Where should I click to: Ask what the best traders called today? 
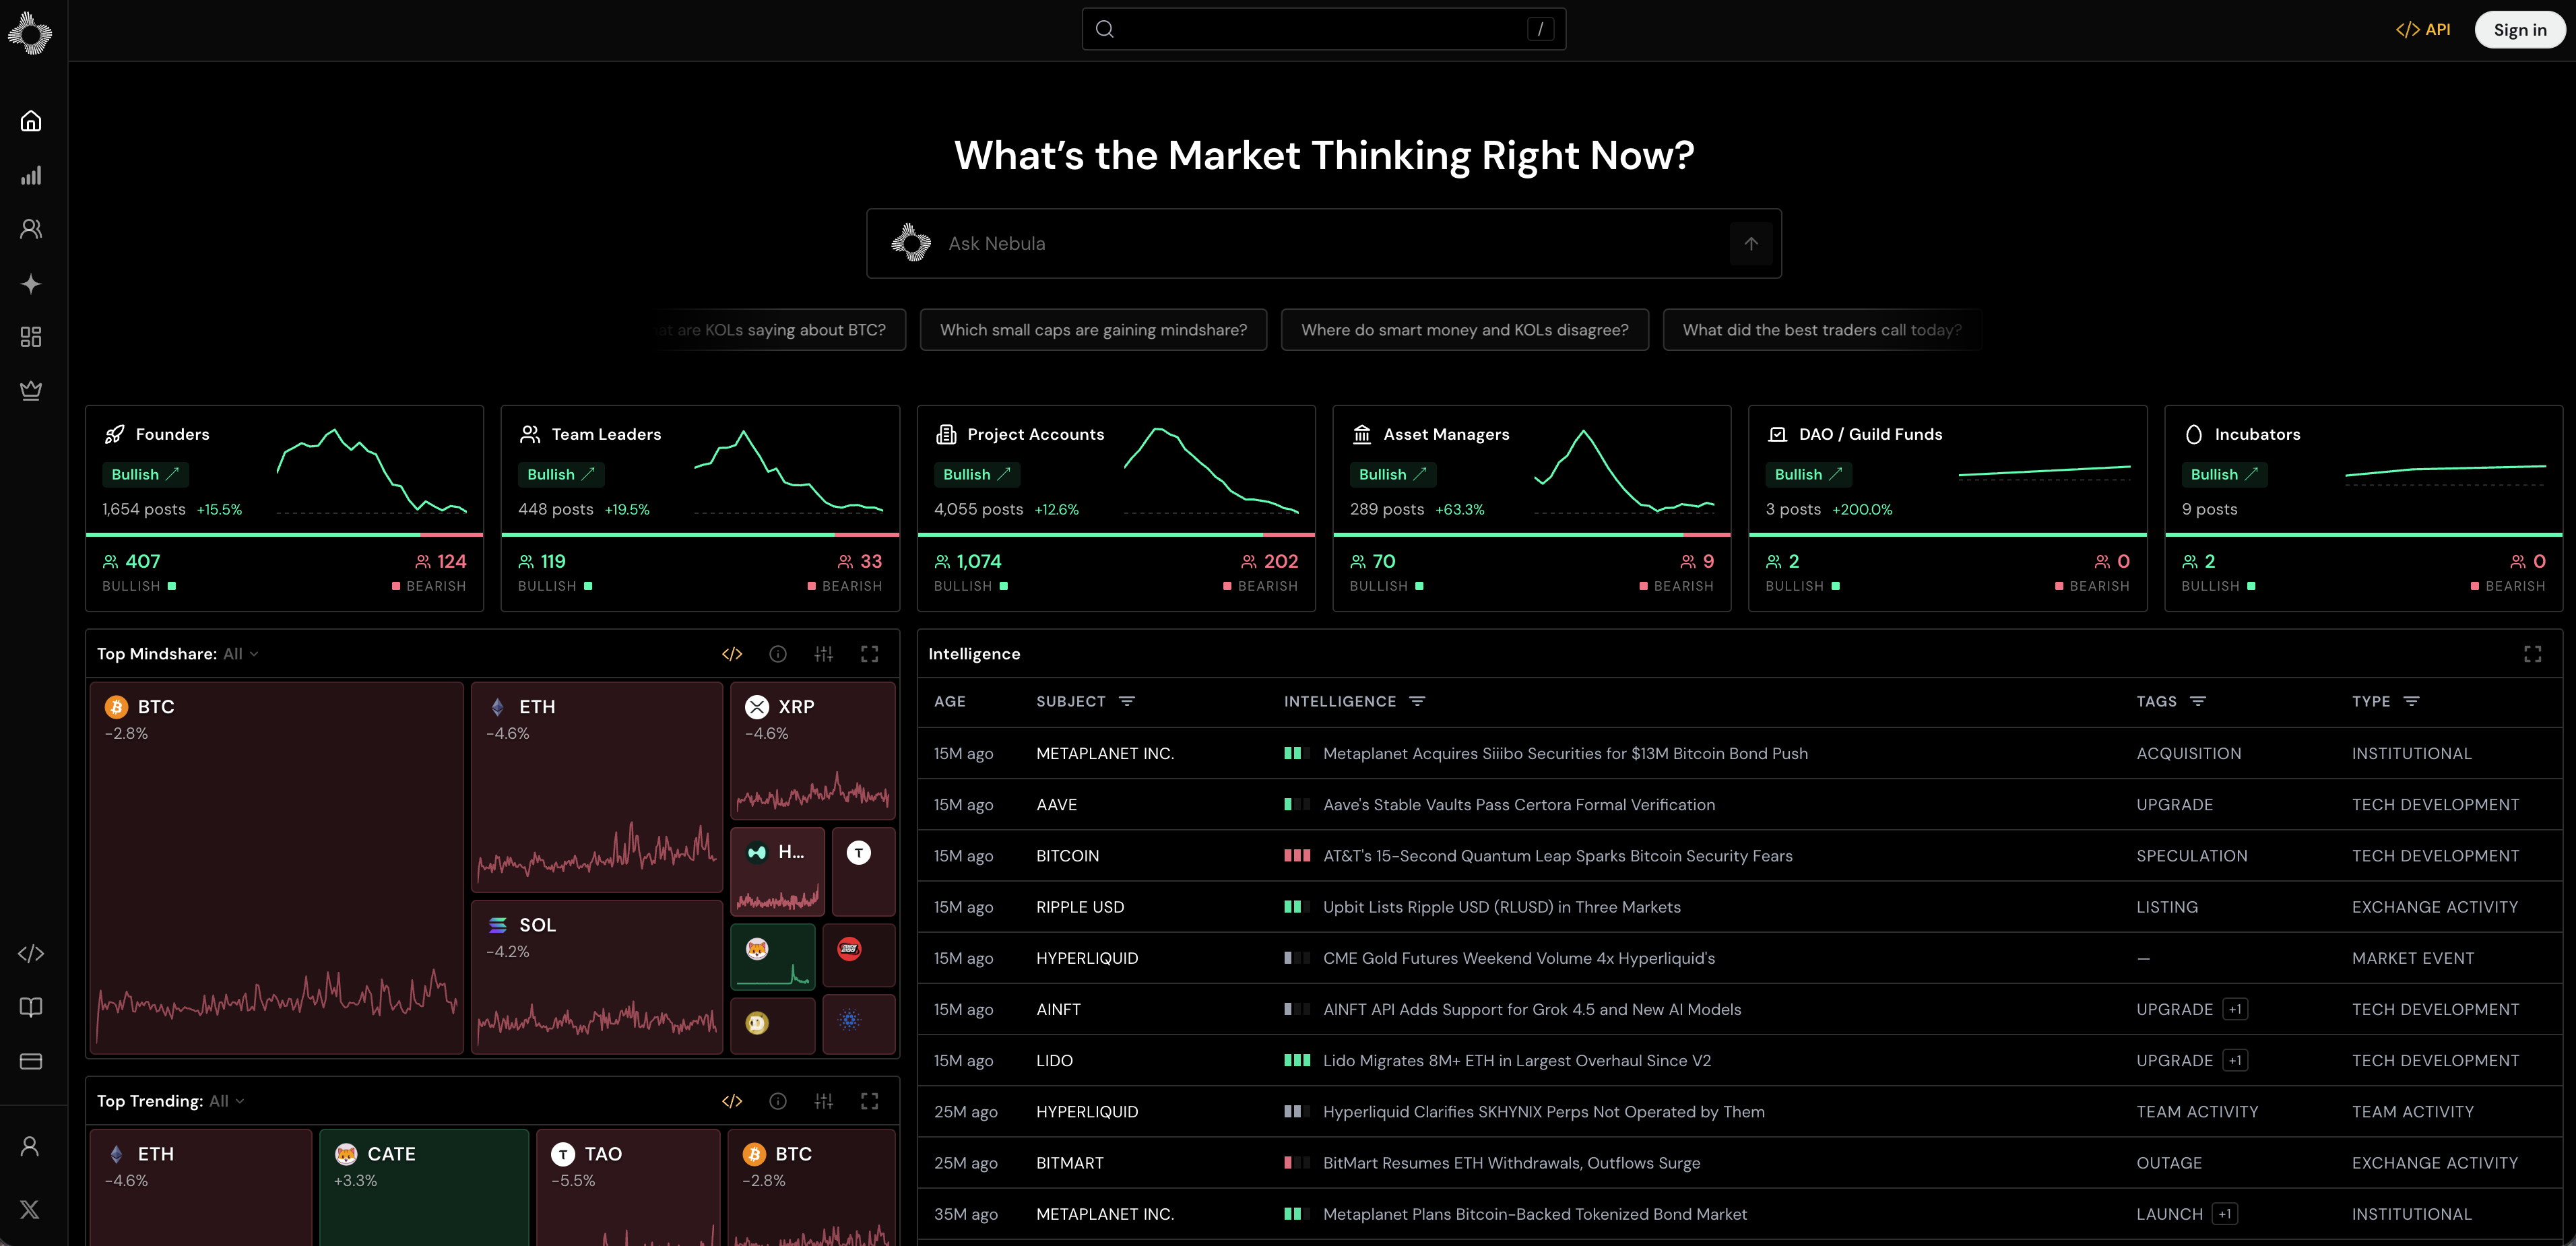tap(1822, 330)
